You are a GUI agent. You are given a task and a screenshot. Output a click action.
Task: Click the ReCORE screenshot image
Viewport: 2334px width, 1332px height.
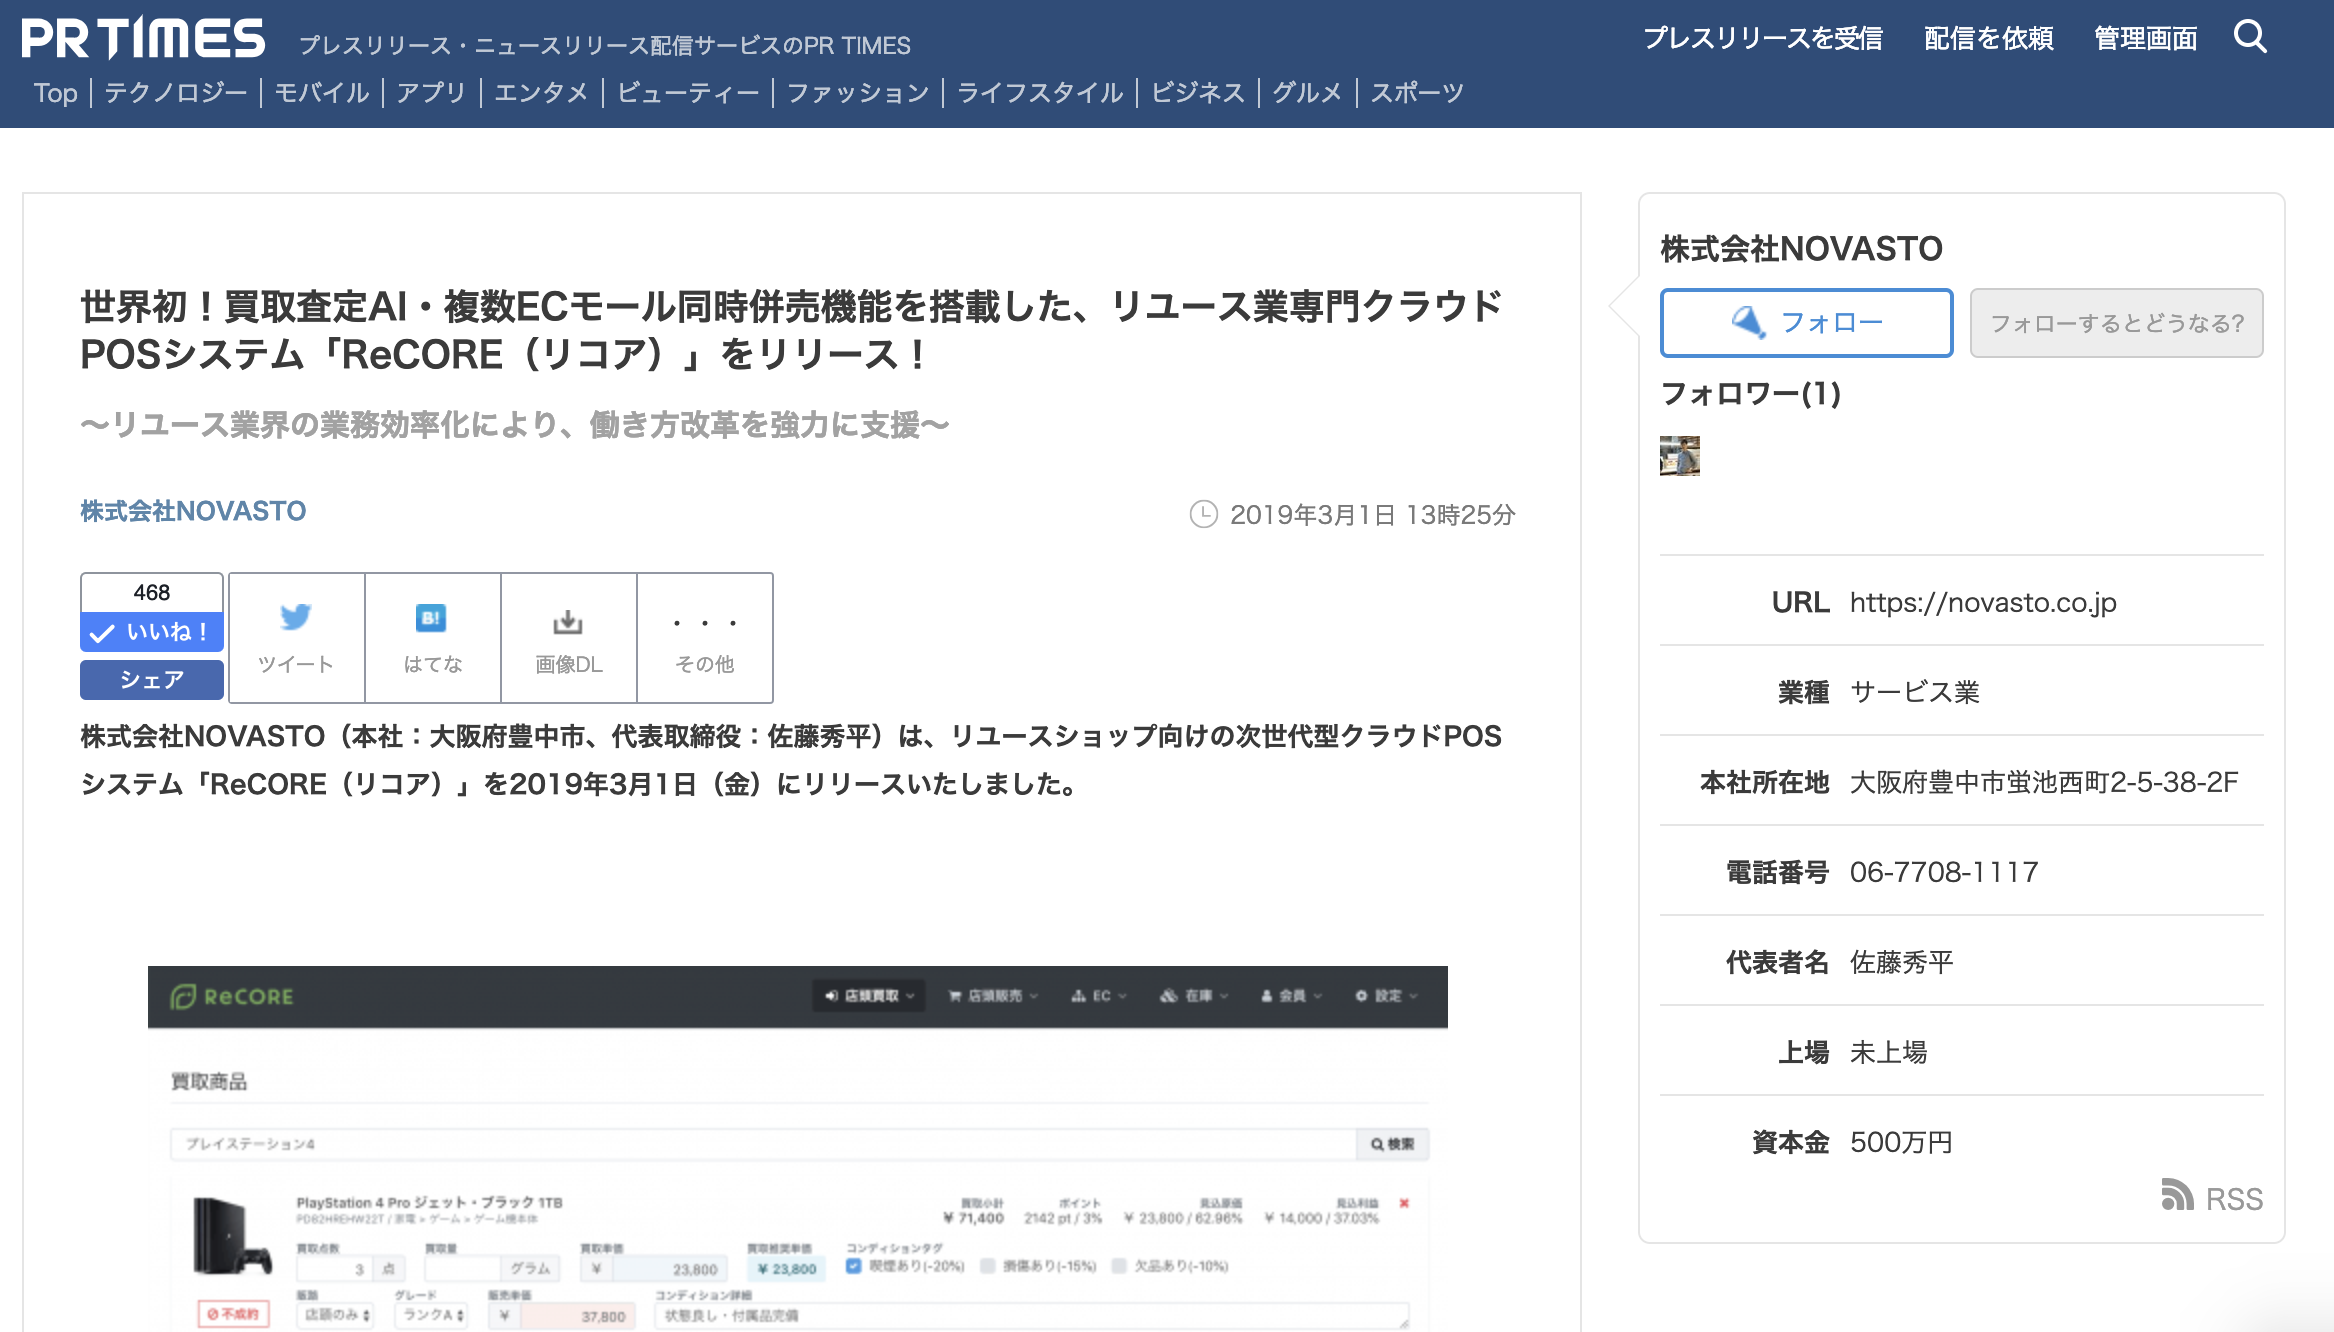(798, 1148)
